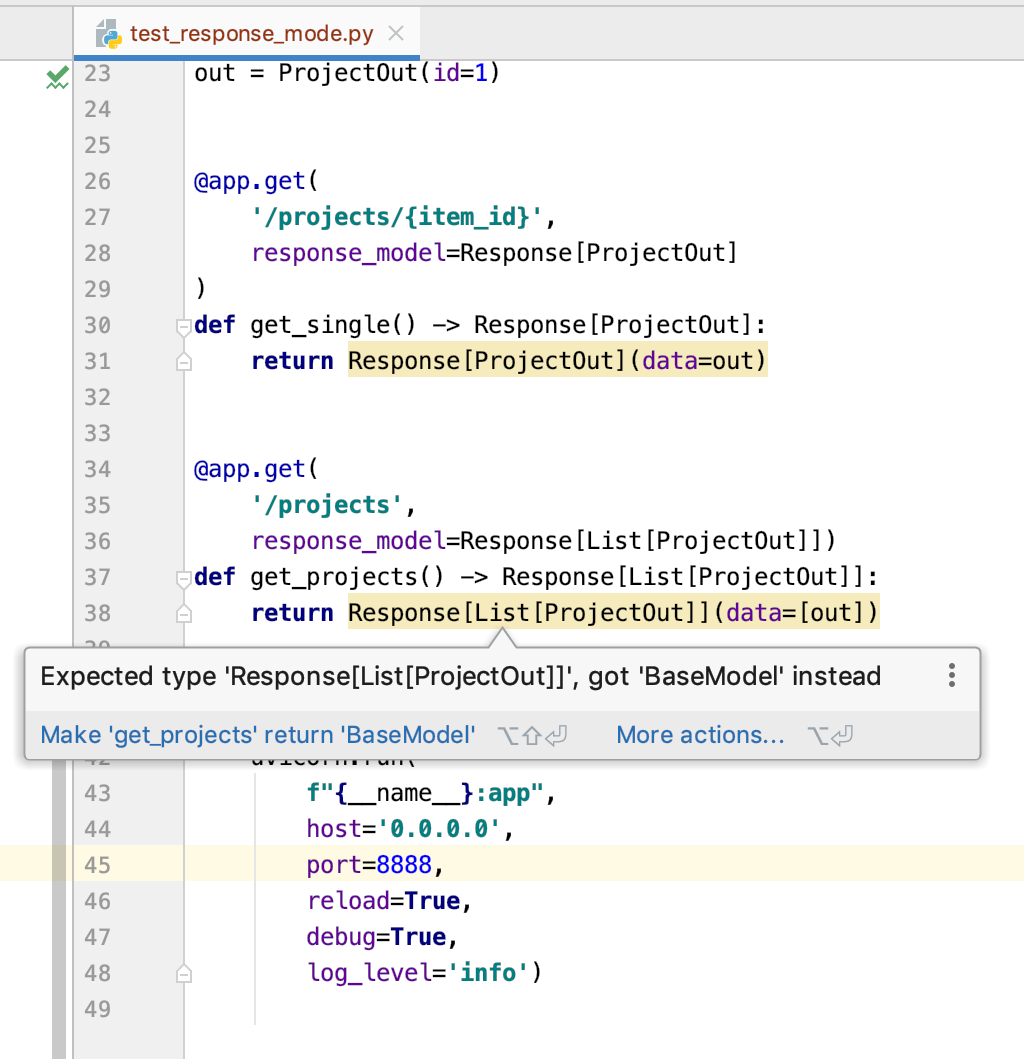Click line number 26 in the gutter
This screenshot has width=1024, height=1059.
pos(97,181)
